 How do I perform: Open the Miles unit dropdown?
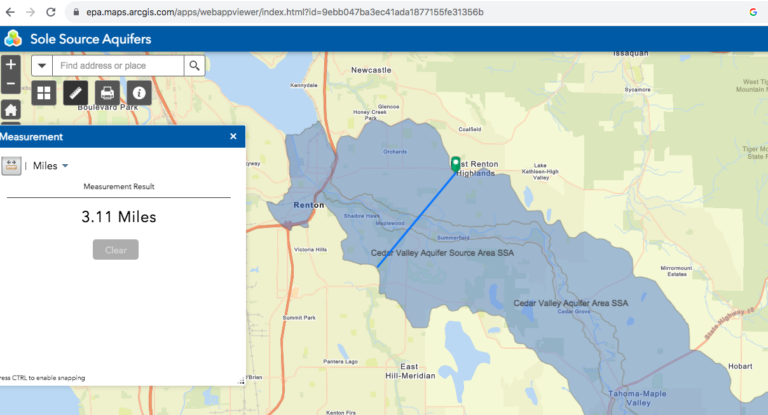point(50,166)
